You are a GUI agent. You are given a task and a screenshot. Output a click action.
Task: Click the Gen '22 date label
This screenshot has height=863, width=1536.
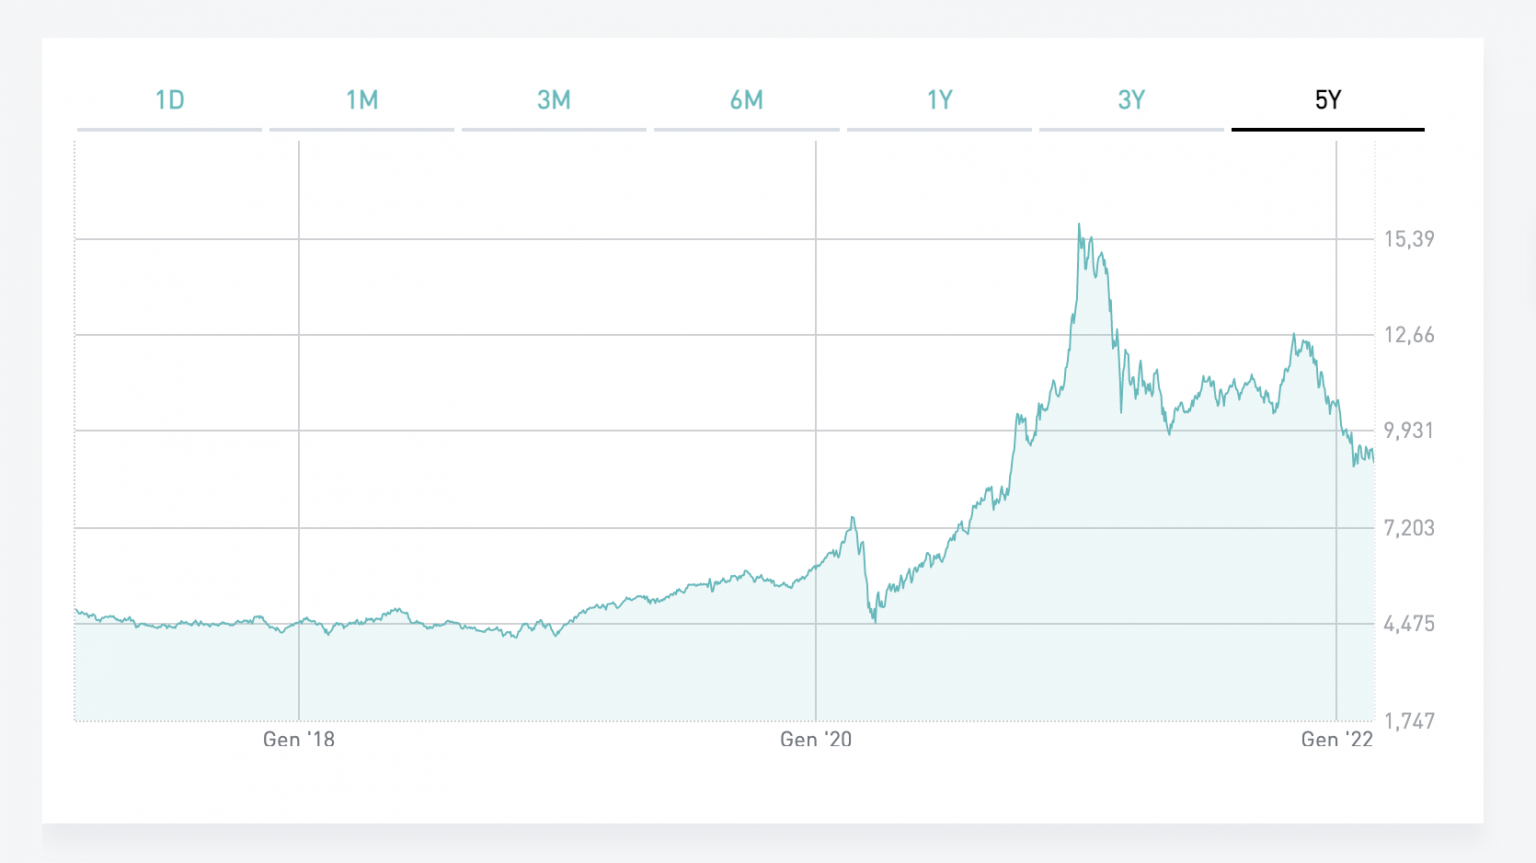click(x=1337, y=740)
